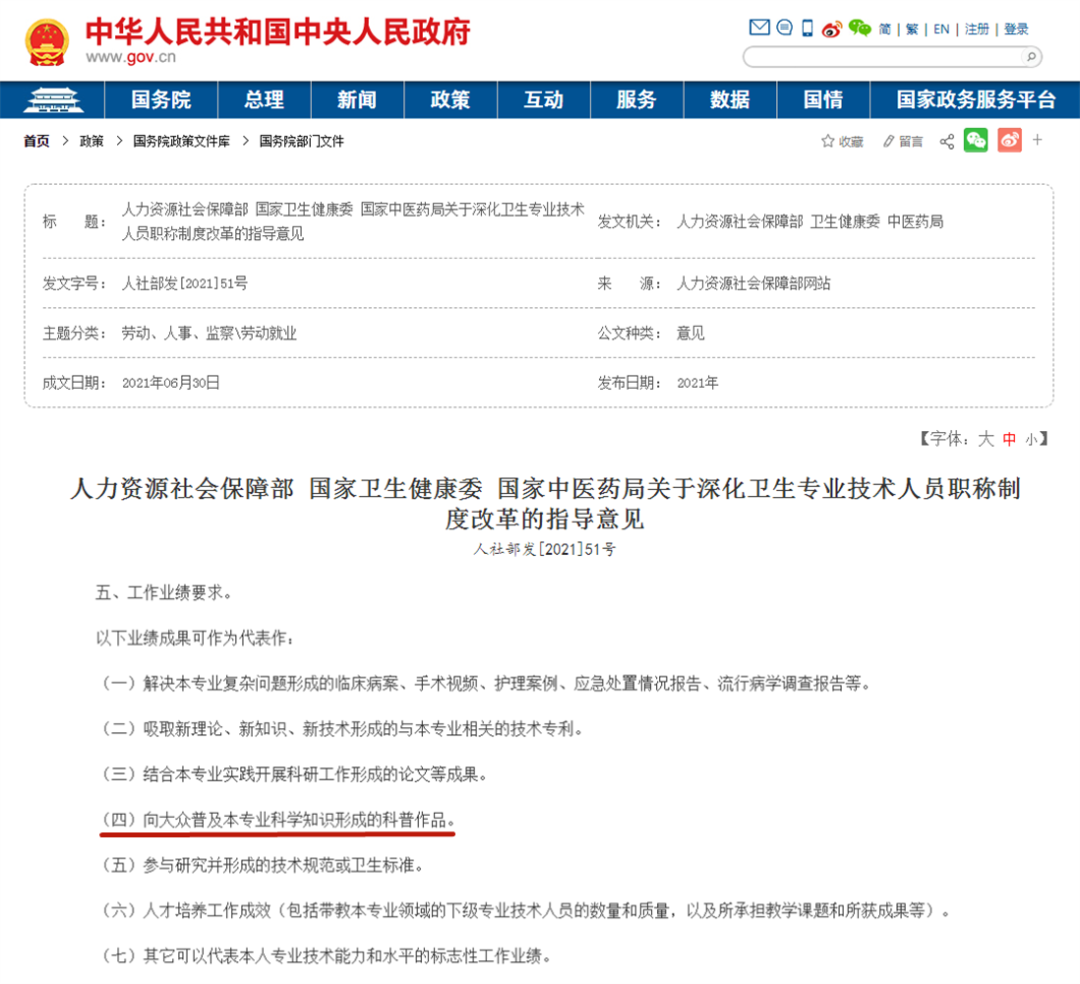Screen dimensions: 1080x984
Task: Switch font size to 小
Action: [x=1031, y=438]
